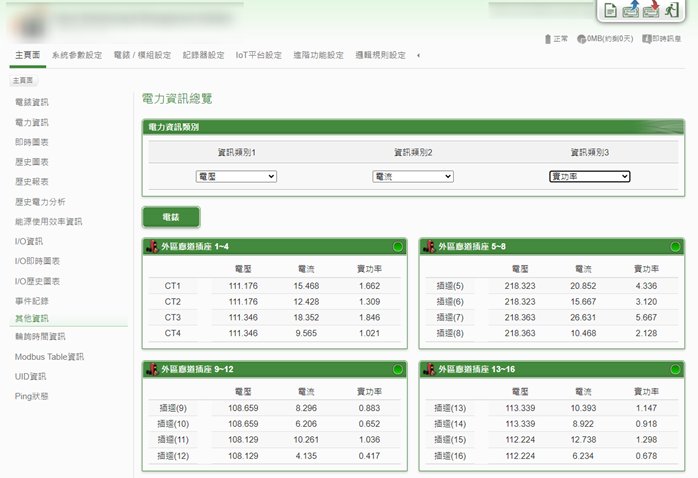
Task: Click green status light of 外區廊道插座 5~8
Action: pos(676,246)
